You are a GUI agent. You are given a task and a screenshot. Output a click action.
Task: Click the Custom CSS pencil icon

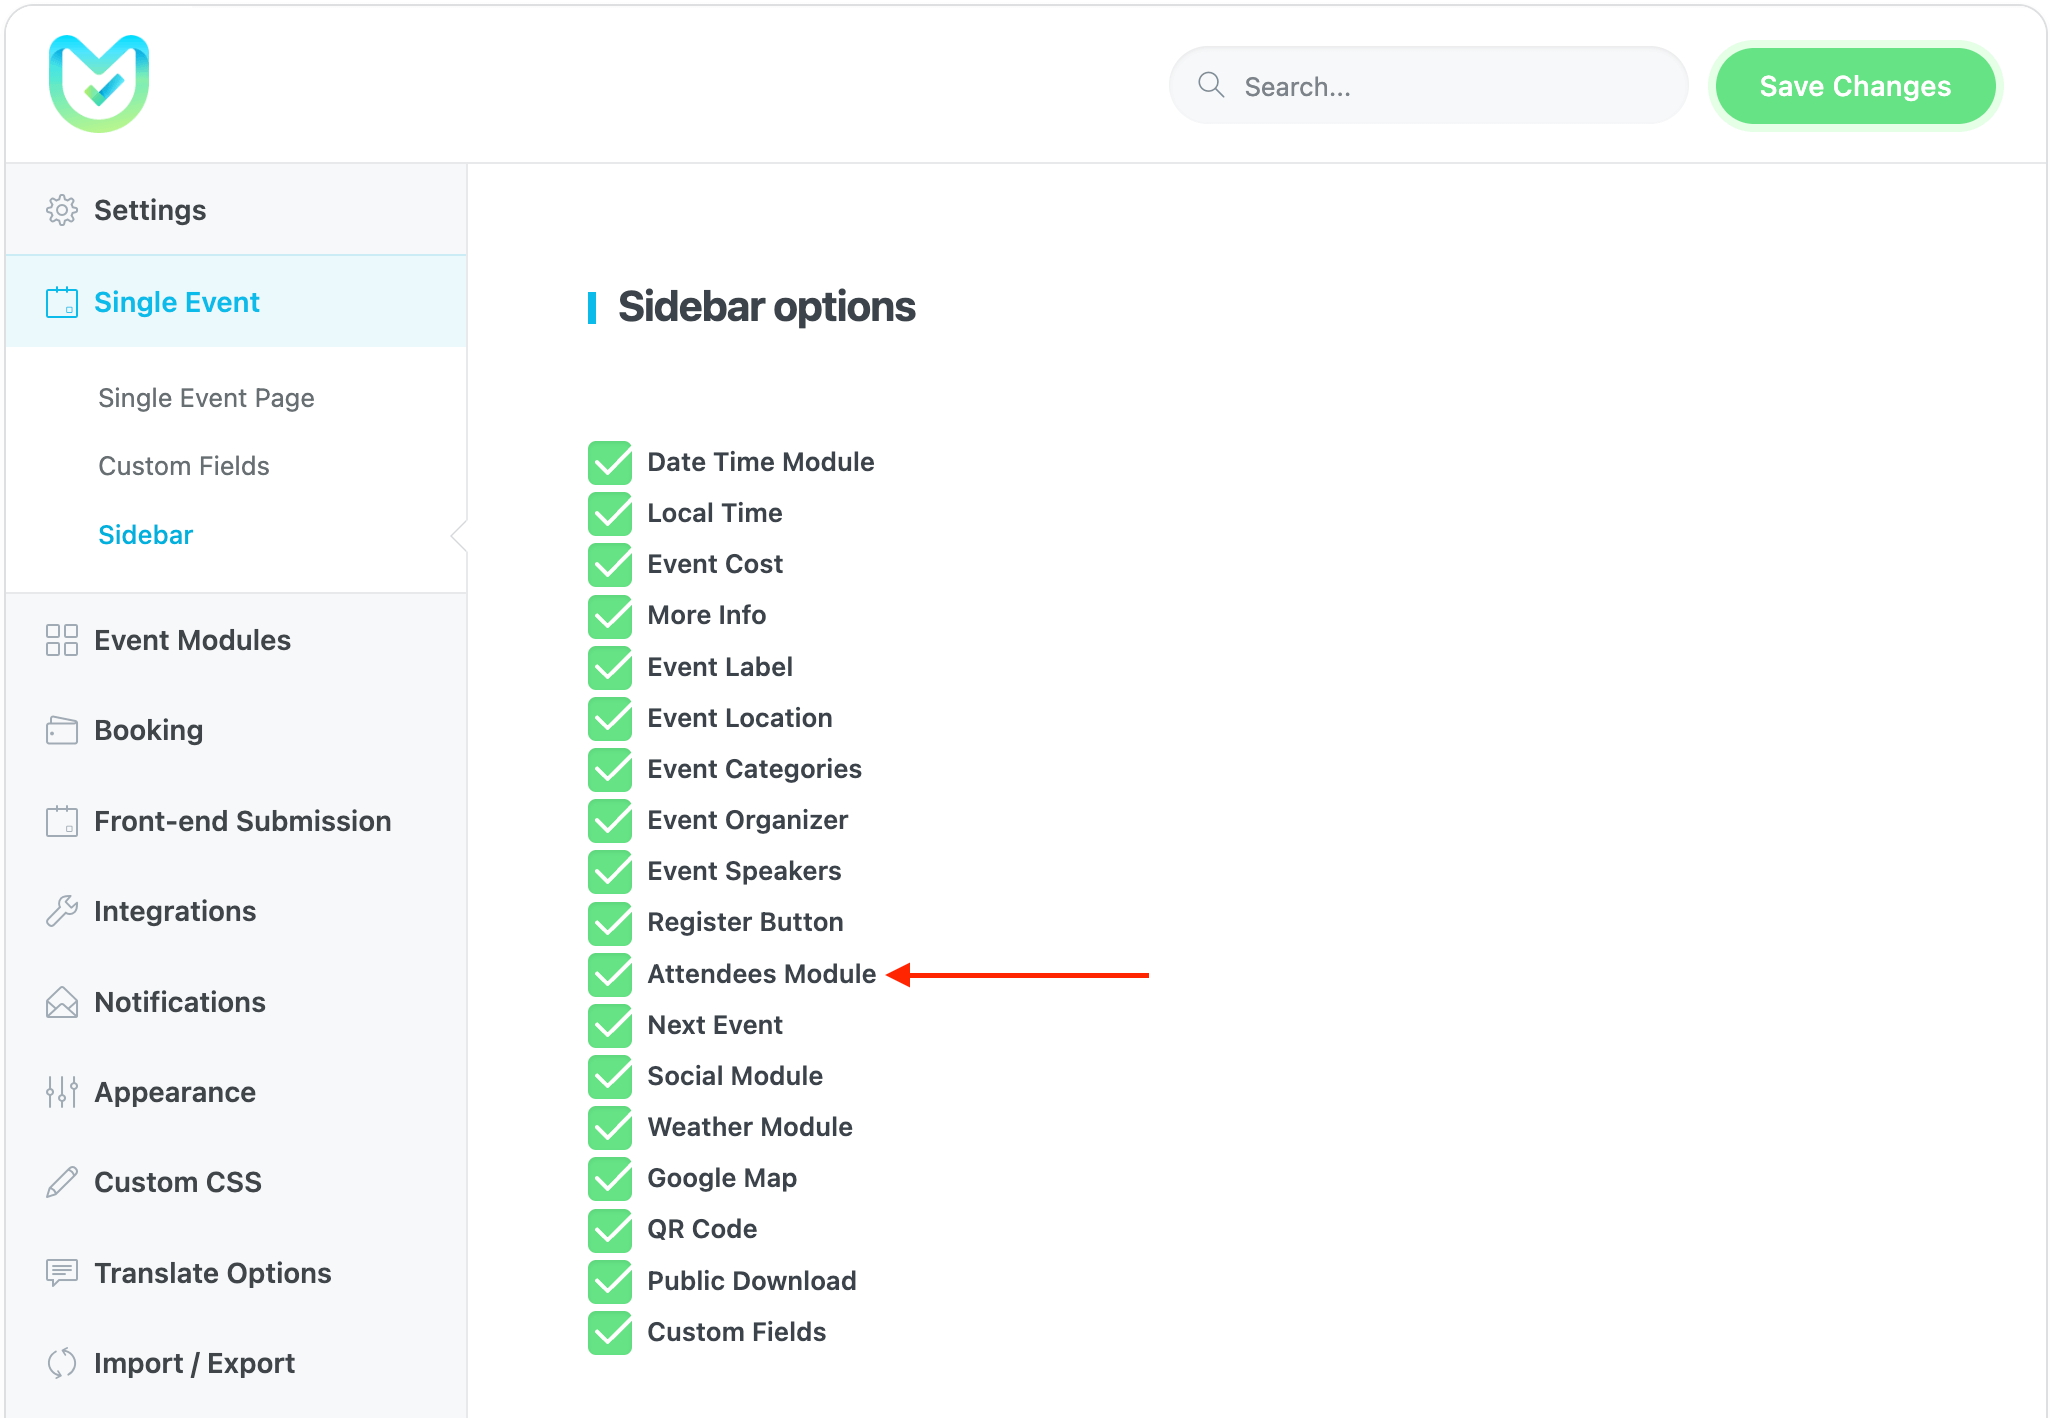click(x=62, y=1182)
